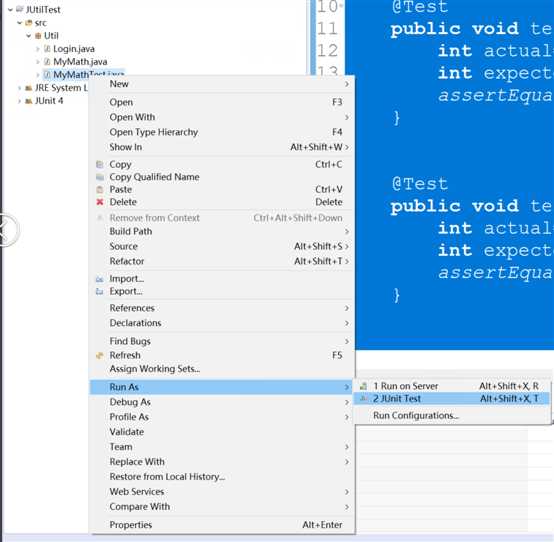Select Build Path menu entry
The width and height of the screenshot is (554, 542).
coord(222,231)
